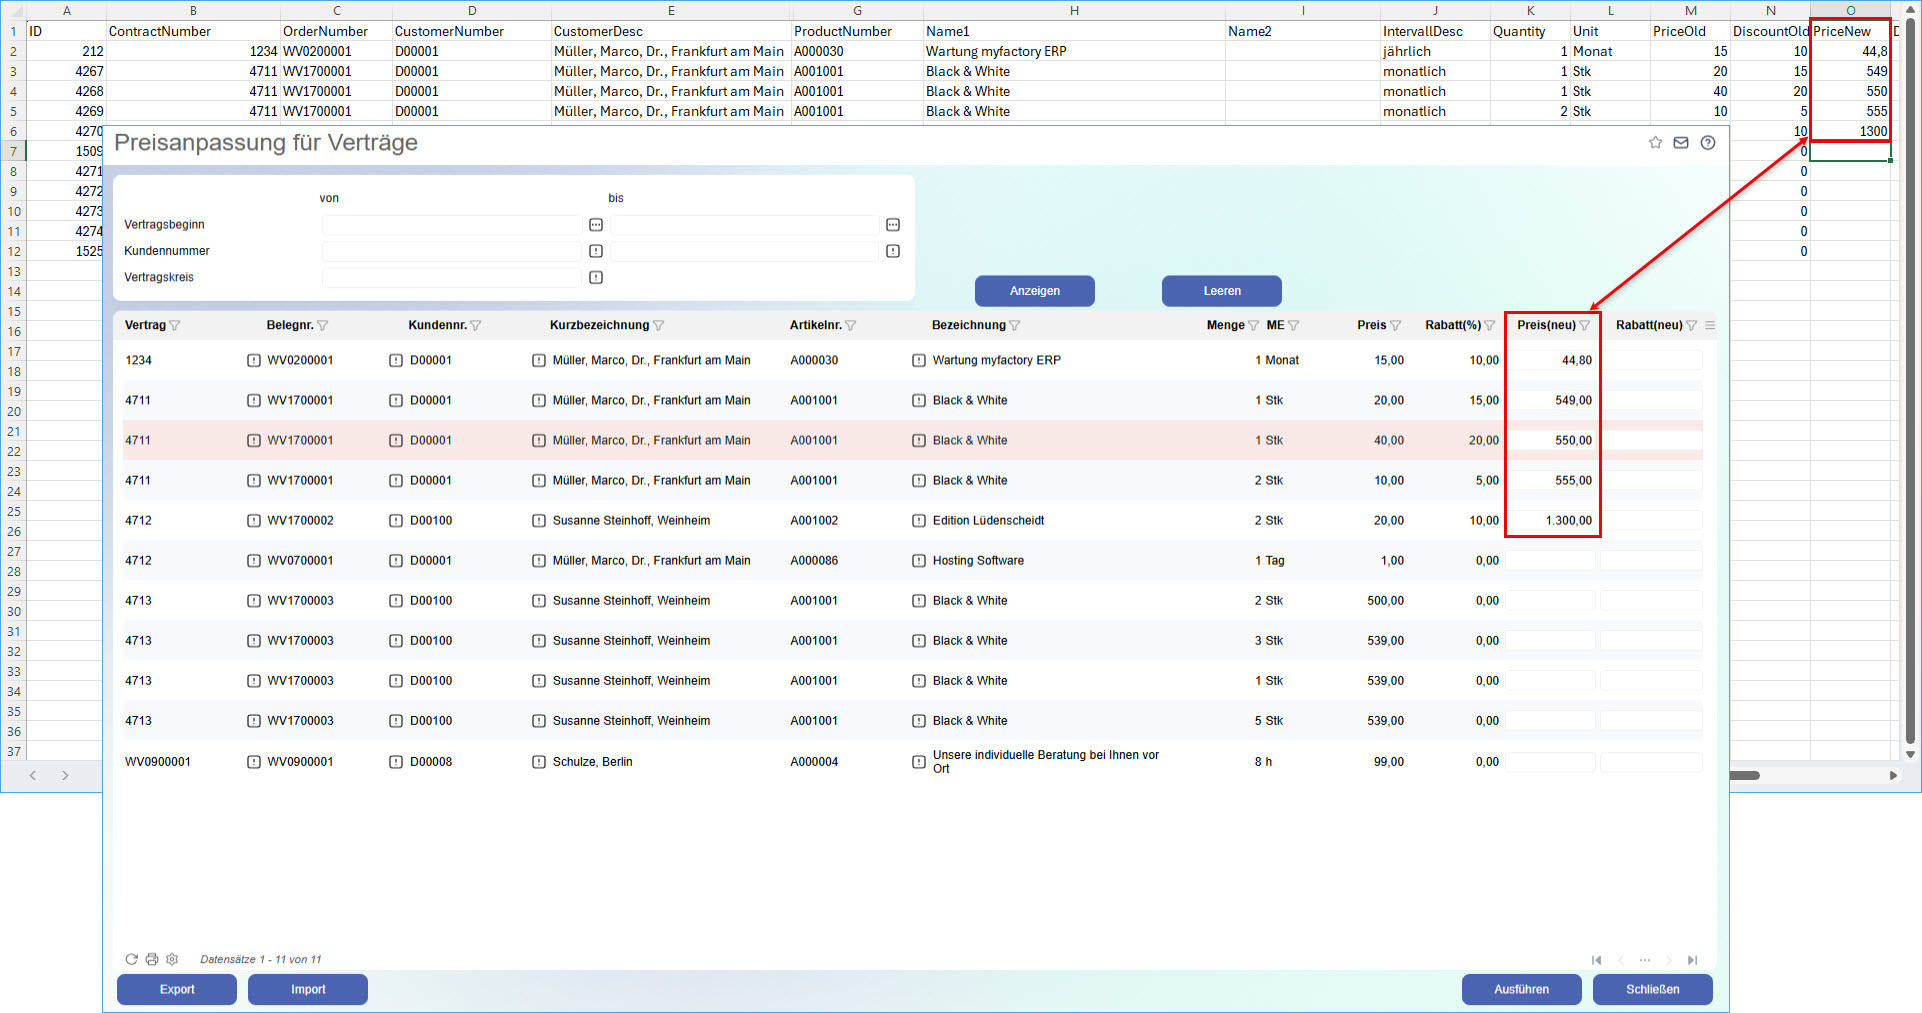Click info icon next to contract WV0900001
This screenshot has height=1013, width=1922.
click(x=254, y=762)
